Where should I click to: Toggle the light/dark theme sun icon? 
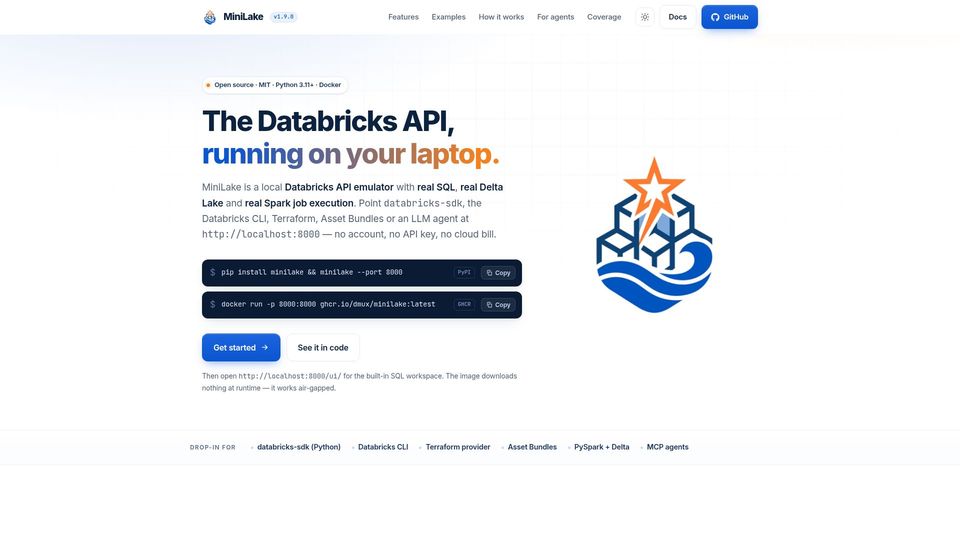645,17
